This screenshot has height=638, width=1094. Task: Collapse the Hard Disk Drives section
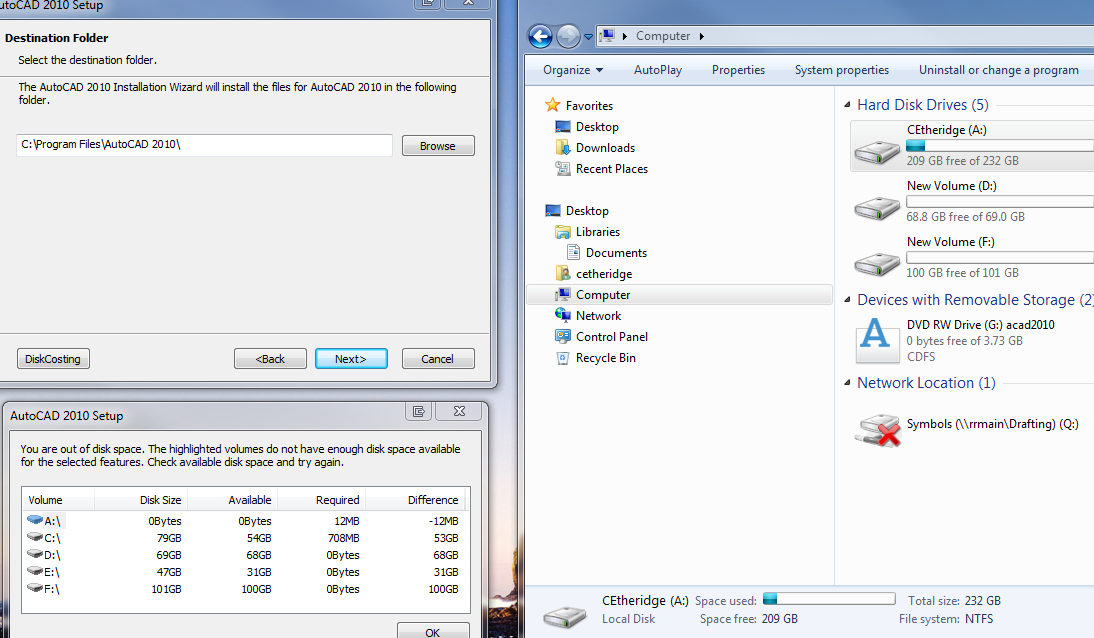(845, 104)
